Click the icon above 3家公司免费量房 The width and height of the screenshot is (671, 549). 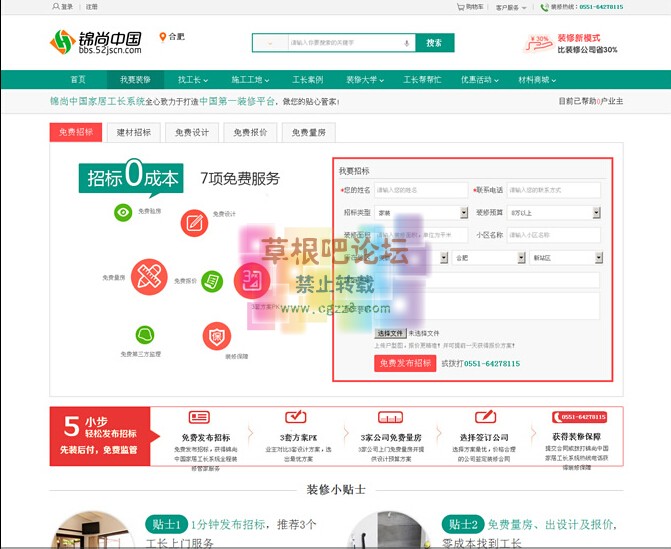pos(390,417)
